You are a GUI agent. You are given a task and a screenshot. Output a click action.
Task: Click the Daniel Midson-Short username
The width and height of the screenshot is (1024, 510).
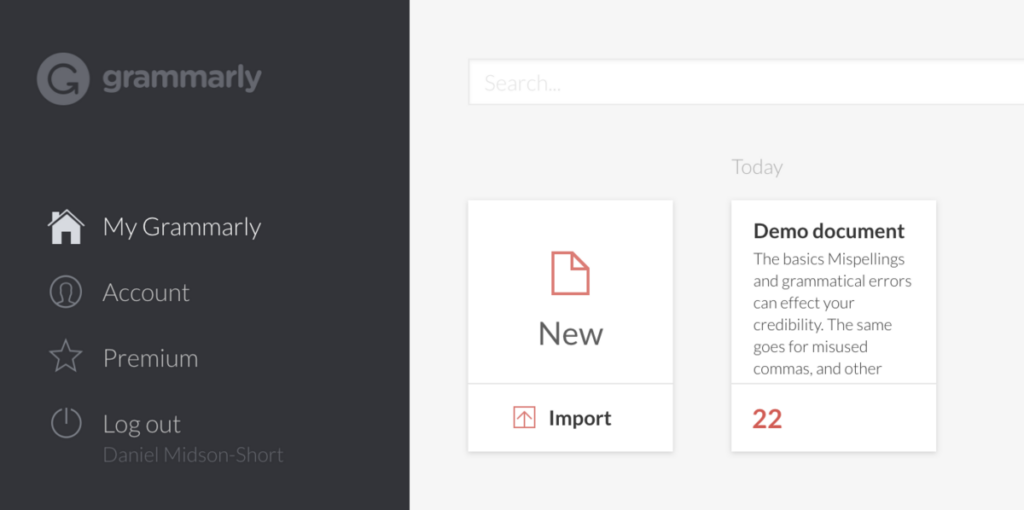193,455
